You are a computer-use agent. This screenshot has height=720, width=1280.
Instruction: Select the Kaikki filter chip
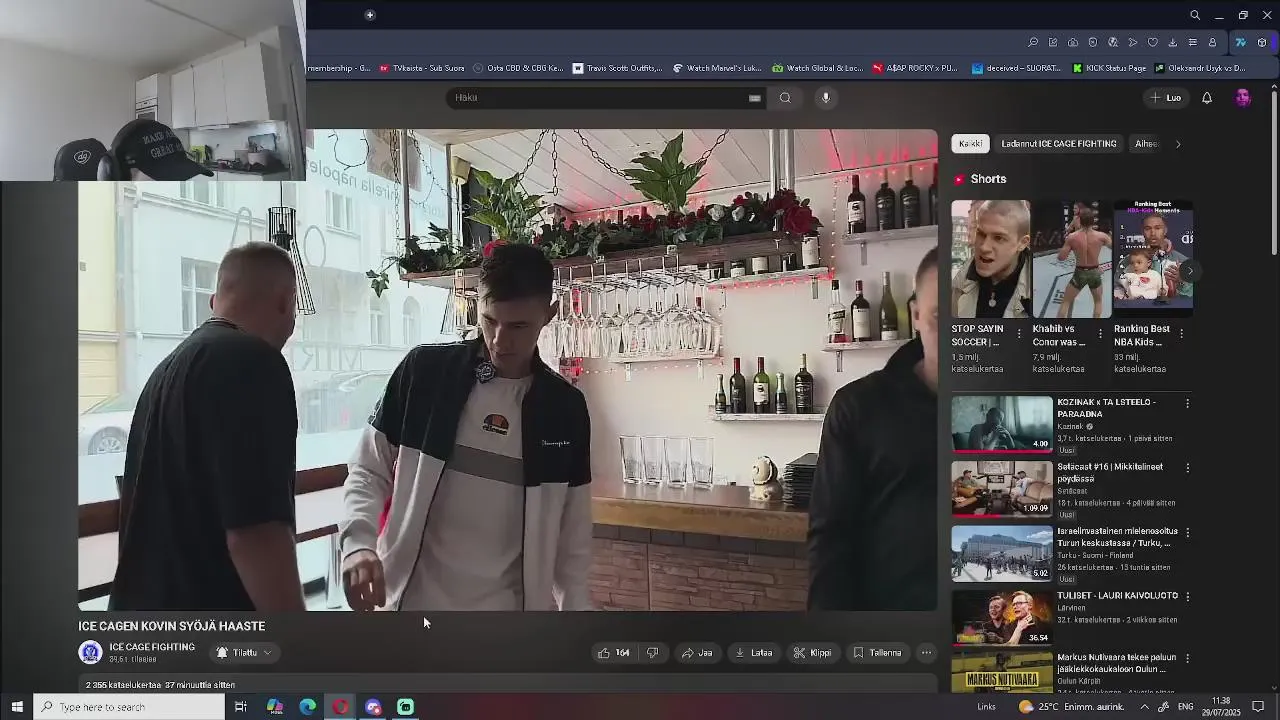[x=970, y=144]
